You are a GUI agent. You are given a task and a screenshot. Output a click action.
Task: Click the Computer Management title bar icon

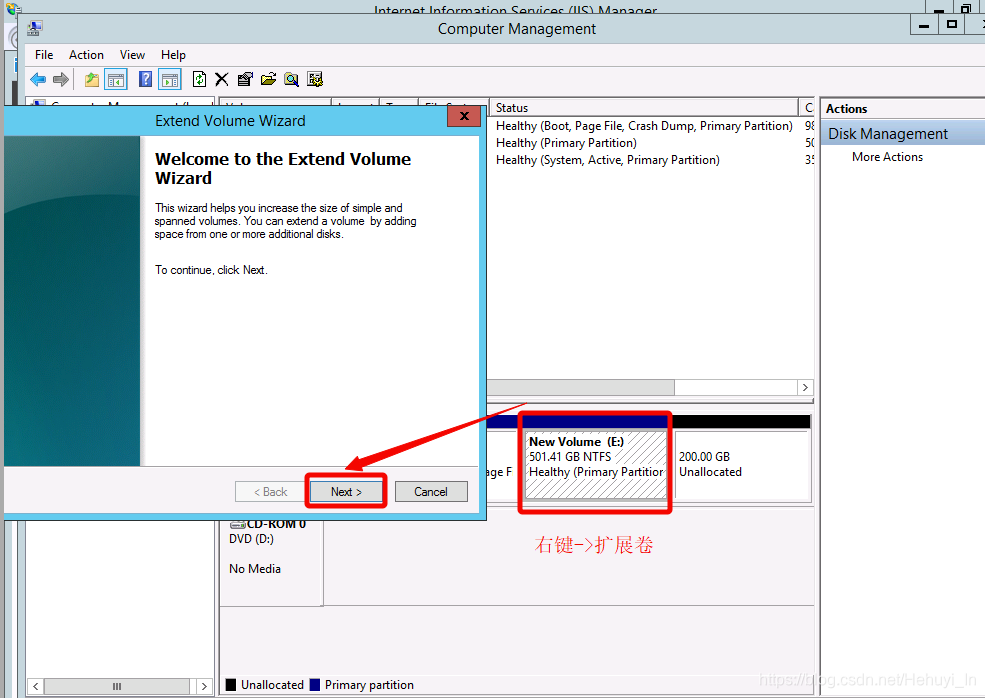pyautogui.click(x=35, y=28)
